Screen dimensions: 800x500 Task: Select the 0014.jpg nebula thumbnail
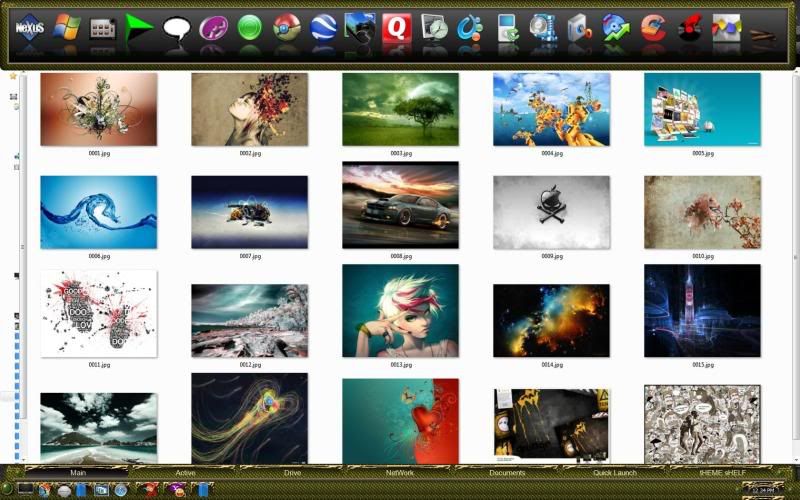(552, 321)
